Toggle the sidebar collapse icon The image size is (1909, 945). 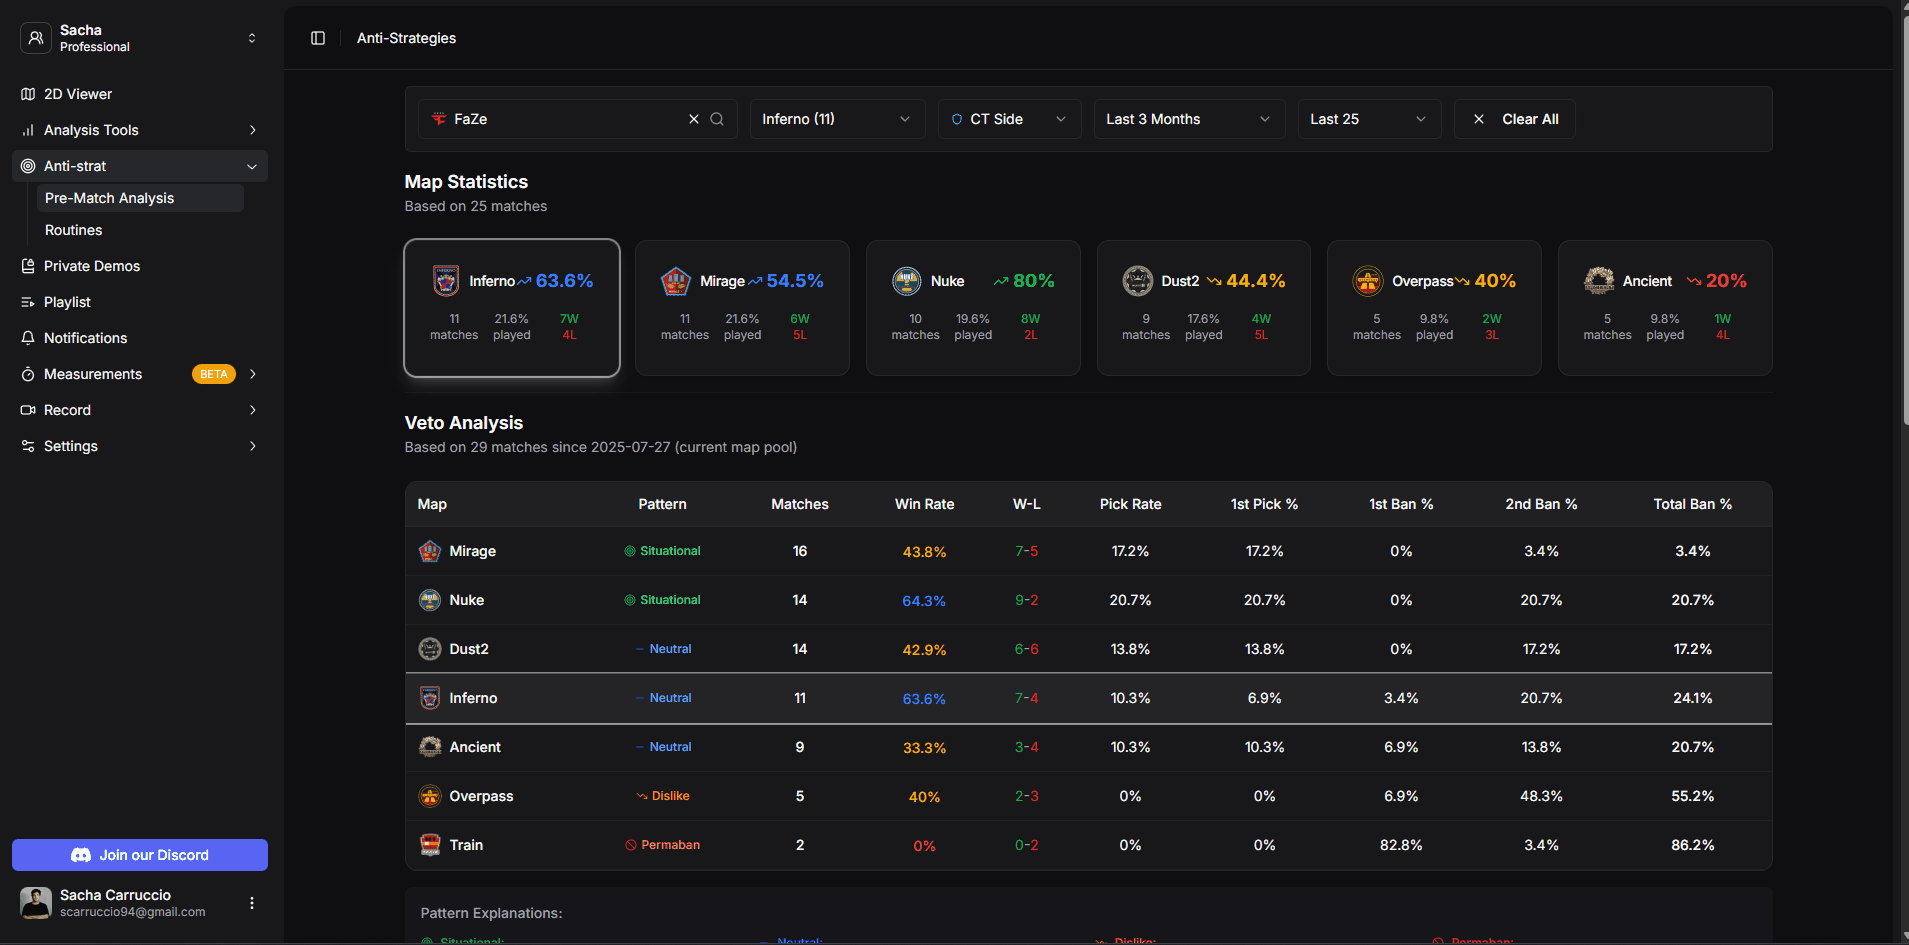tap(318, 38)
